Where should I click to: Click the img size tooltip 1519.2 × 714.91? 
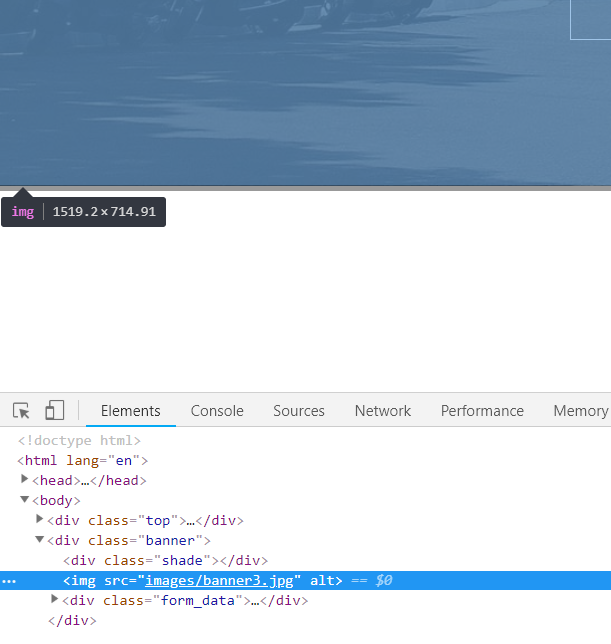pos(83,212)
